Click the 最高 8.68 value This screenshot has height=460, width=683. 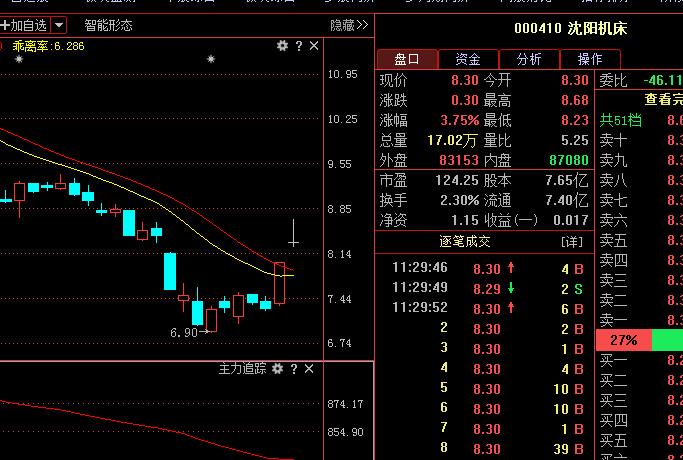[575, 100]
